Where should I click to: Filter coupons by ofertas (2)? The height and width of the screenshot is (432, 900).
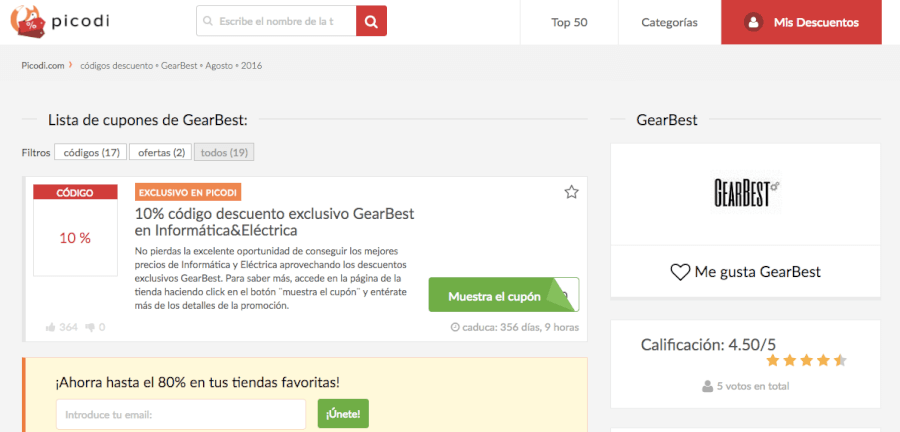[161, 153]
